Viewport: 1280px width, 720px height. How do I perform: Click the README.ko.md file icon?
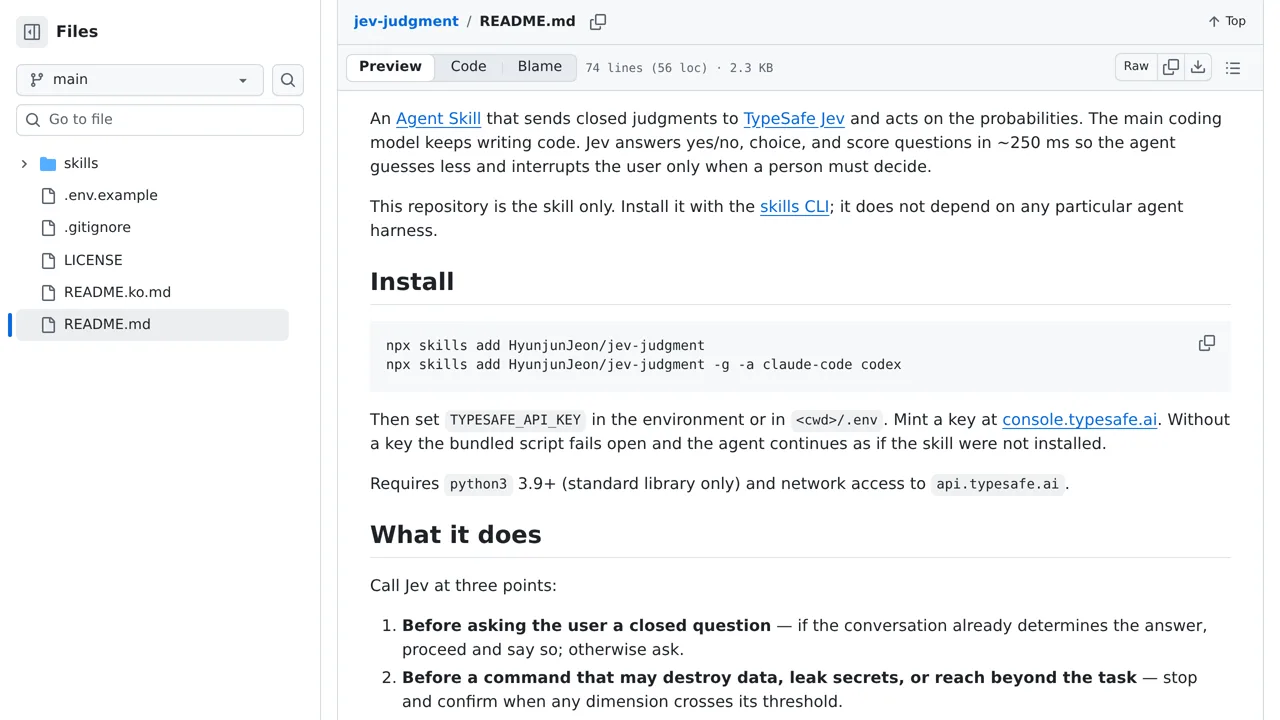click(x=48, y=292)
